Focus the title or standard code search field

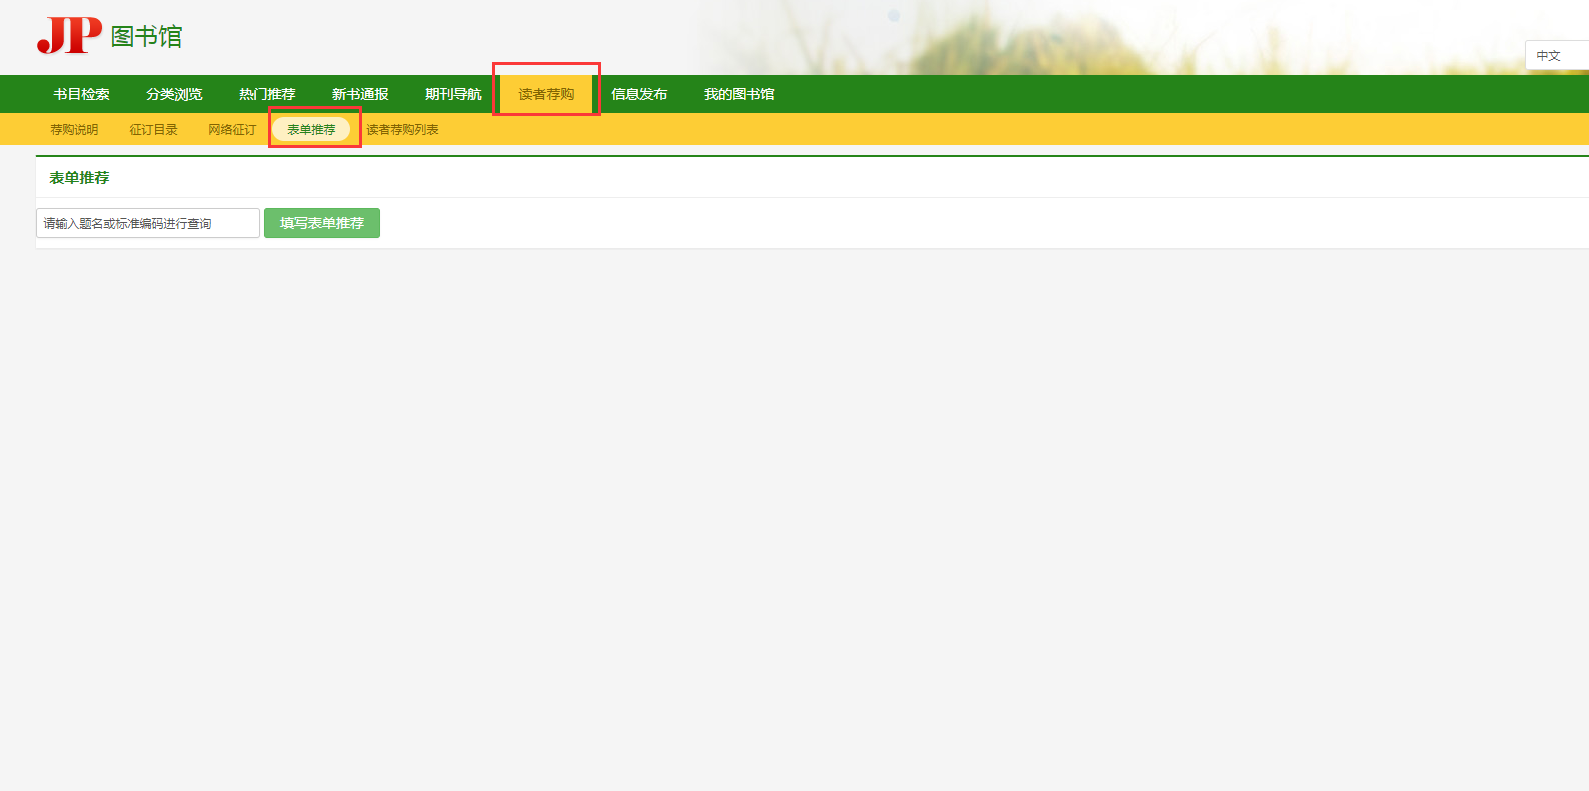[148, 223]
